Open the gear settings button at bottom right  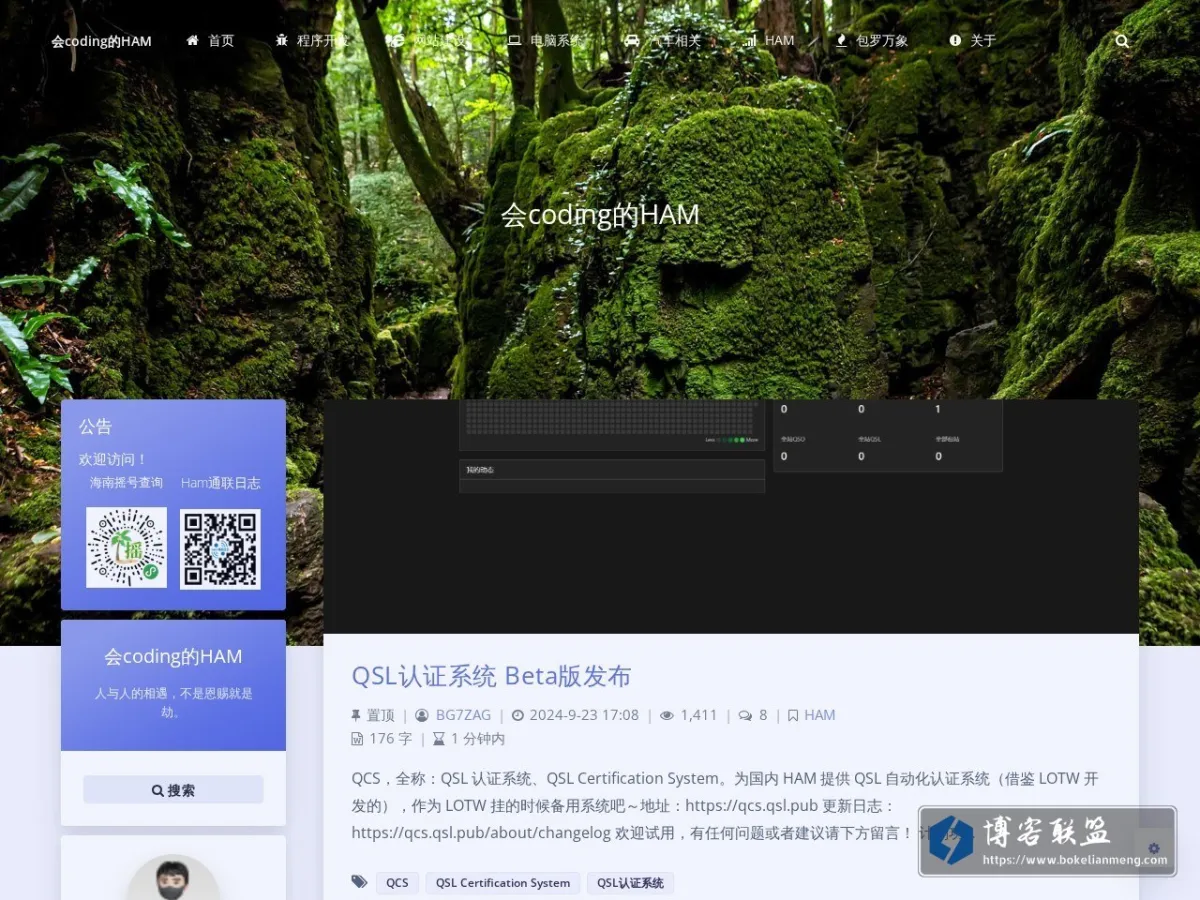coord(1154,848)
